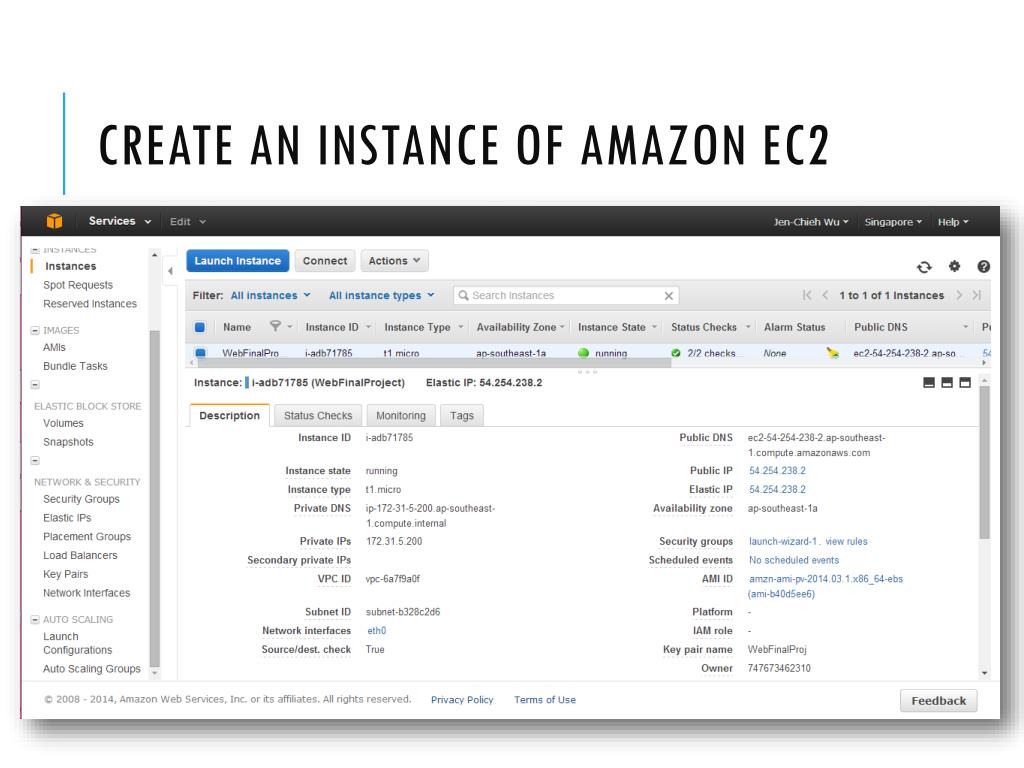This screenshot has height=768, width=1024.
Task: Click the Connect button
Action: tap(325, 261)
